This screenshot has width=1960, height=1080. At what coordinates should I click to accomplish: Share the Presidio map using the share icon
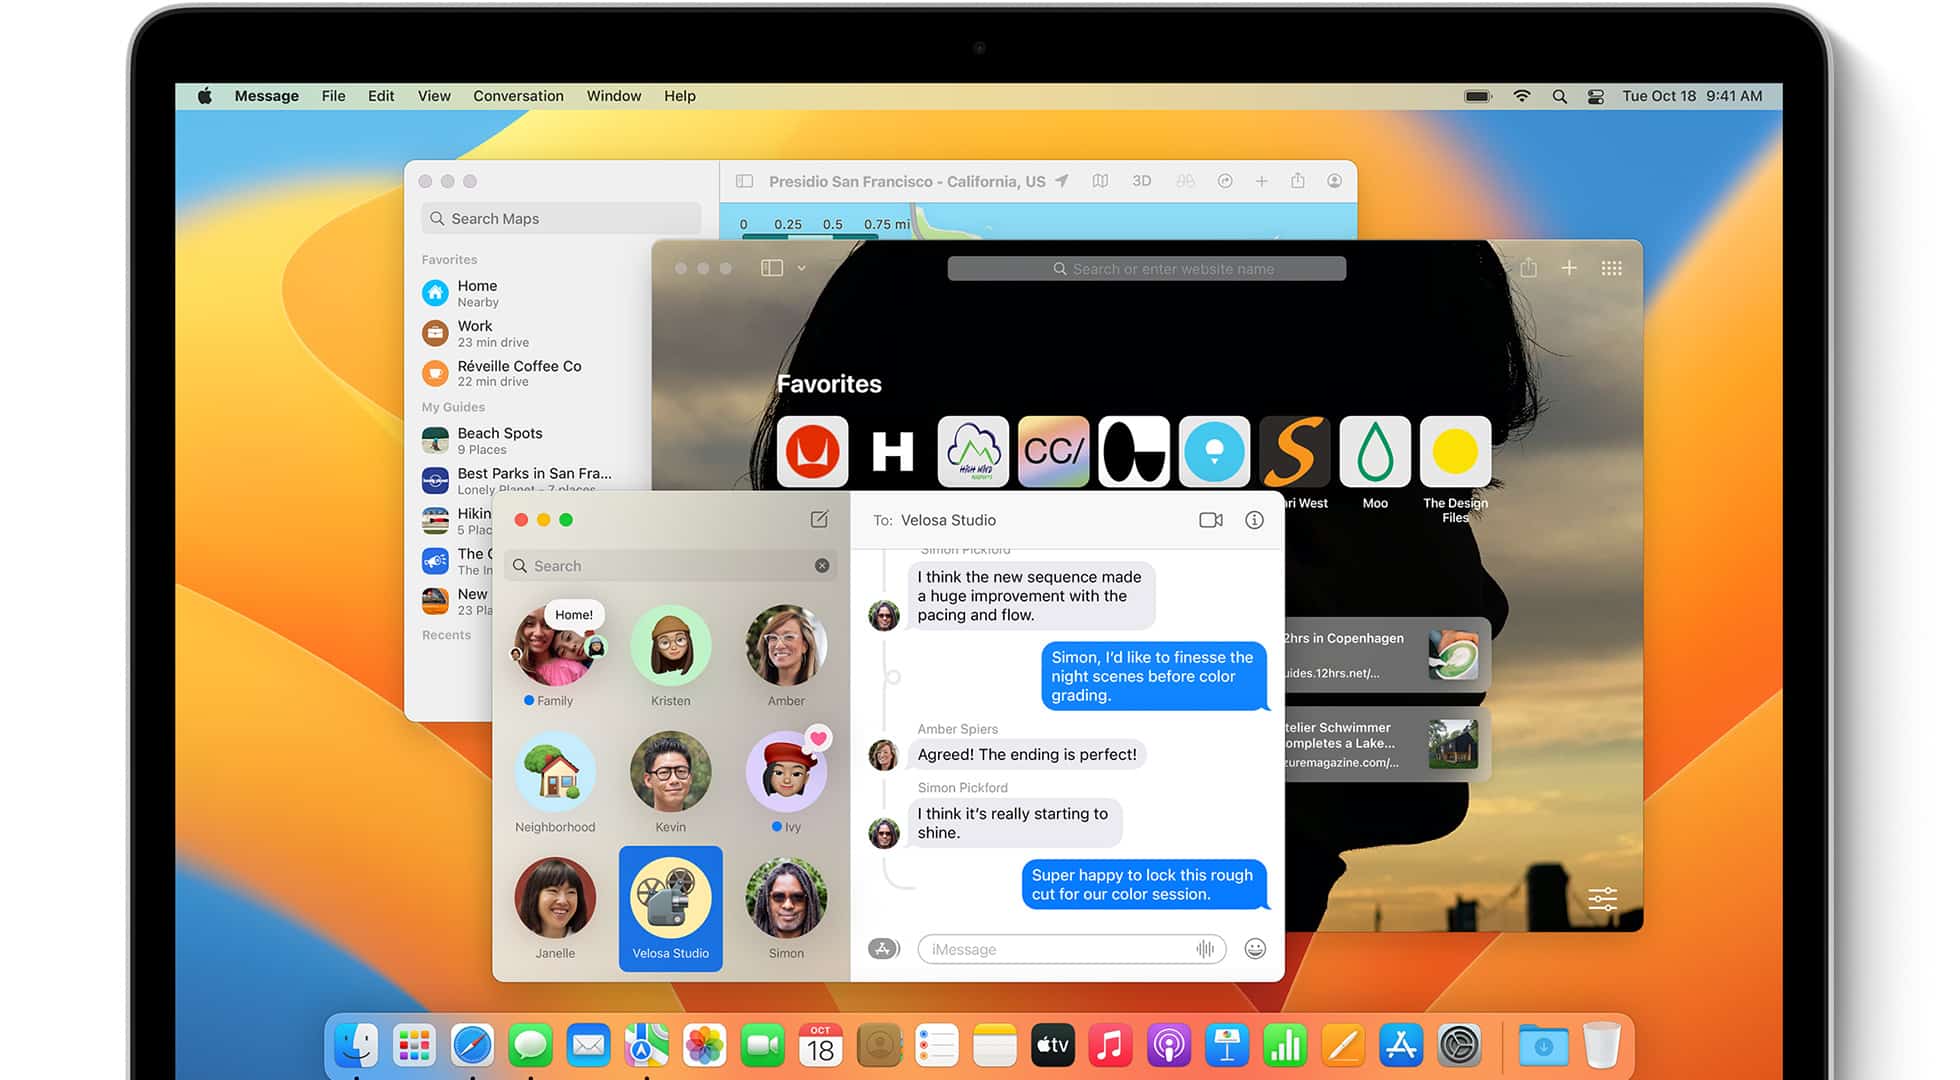coord(1297,181)
